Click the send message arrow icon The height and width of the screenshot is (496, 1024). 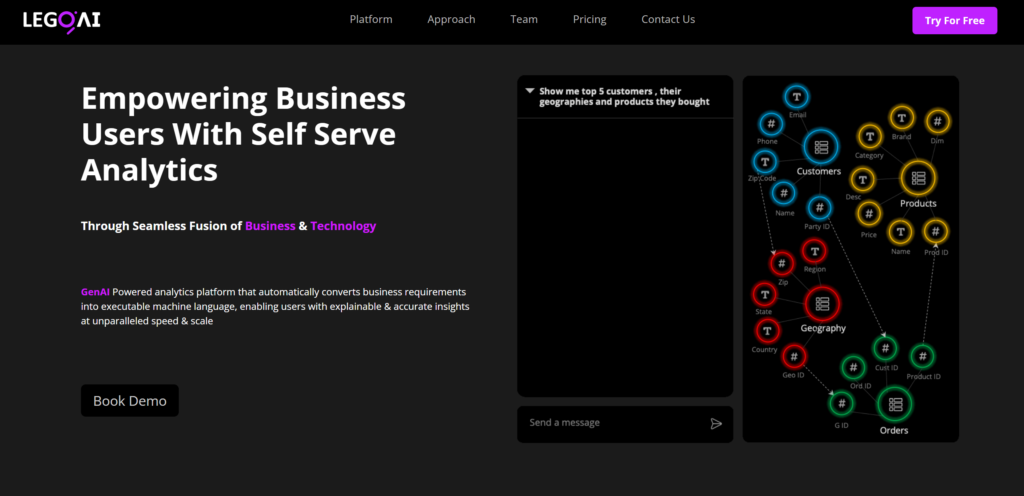tap(716, 423)
